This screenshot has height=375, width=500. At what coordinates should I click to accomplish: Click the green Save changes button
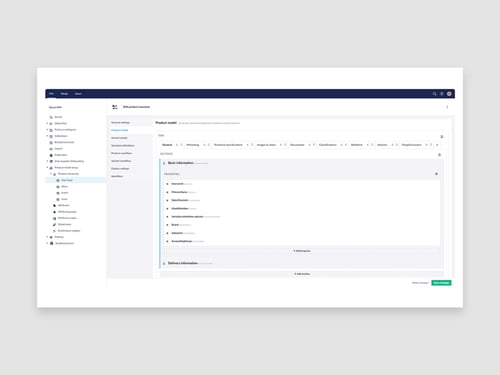pos(441,283)
